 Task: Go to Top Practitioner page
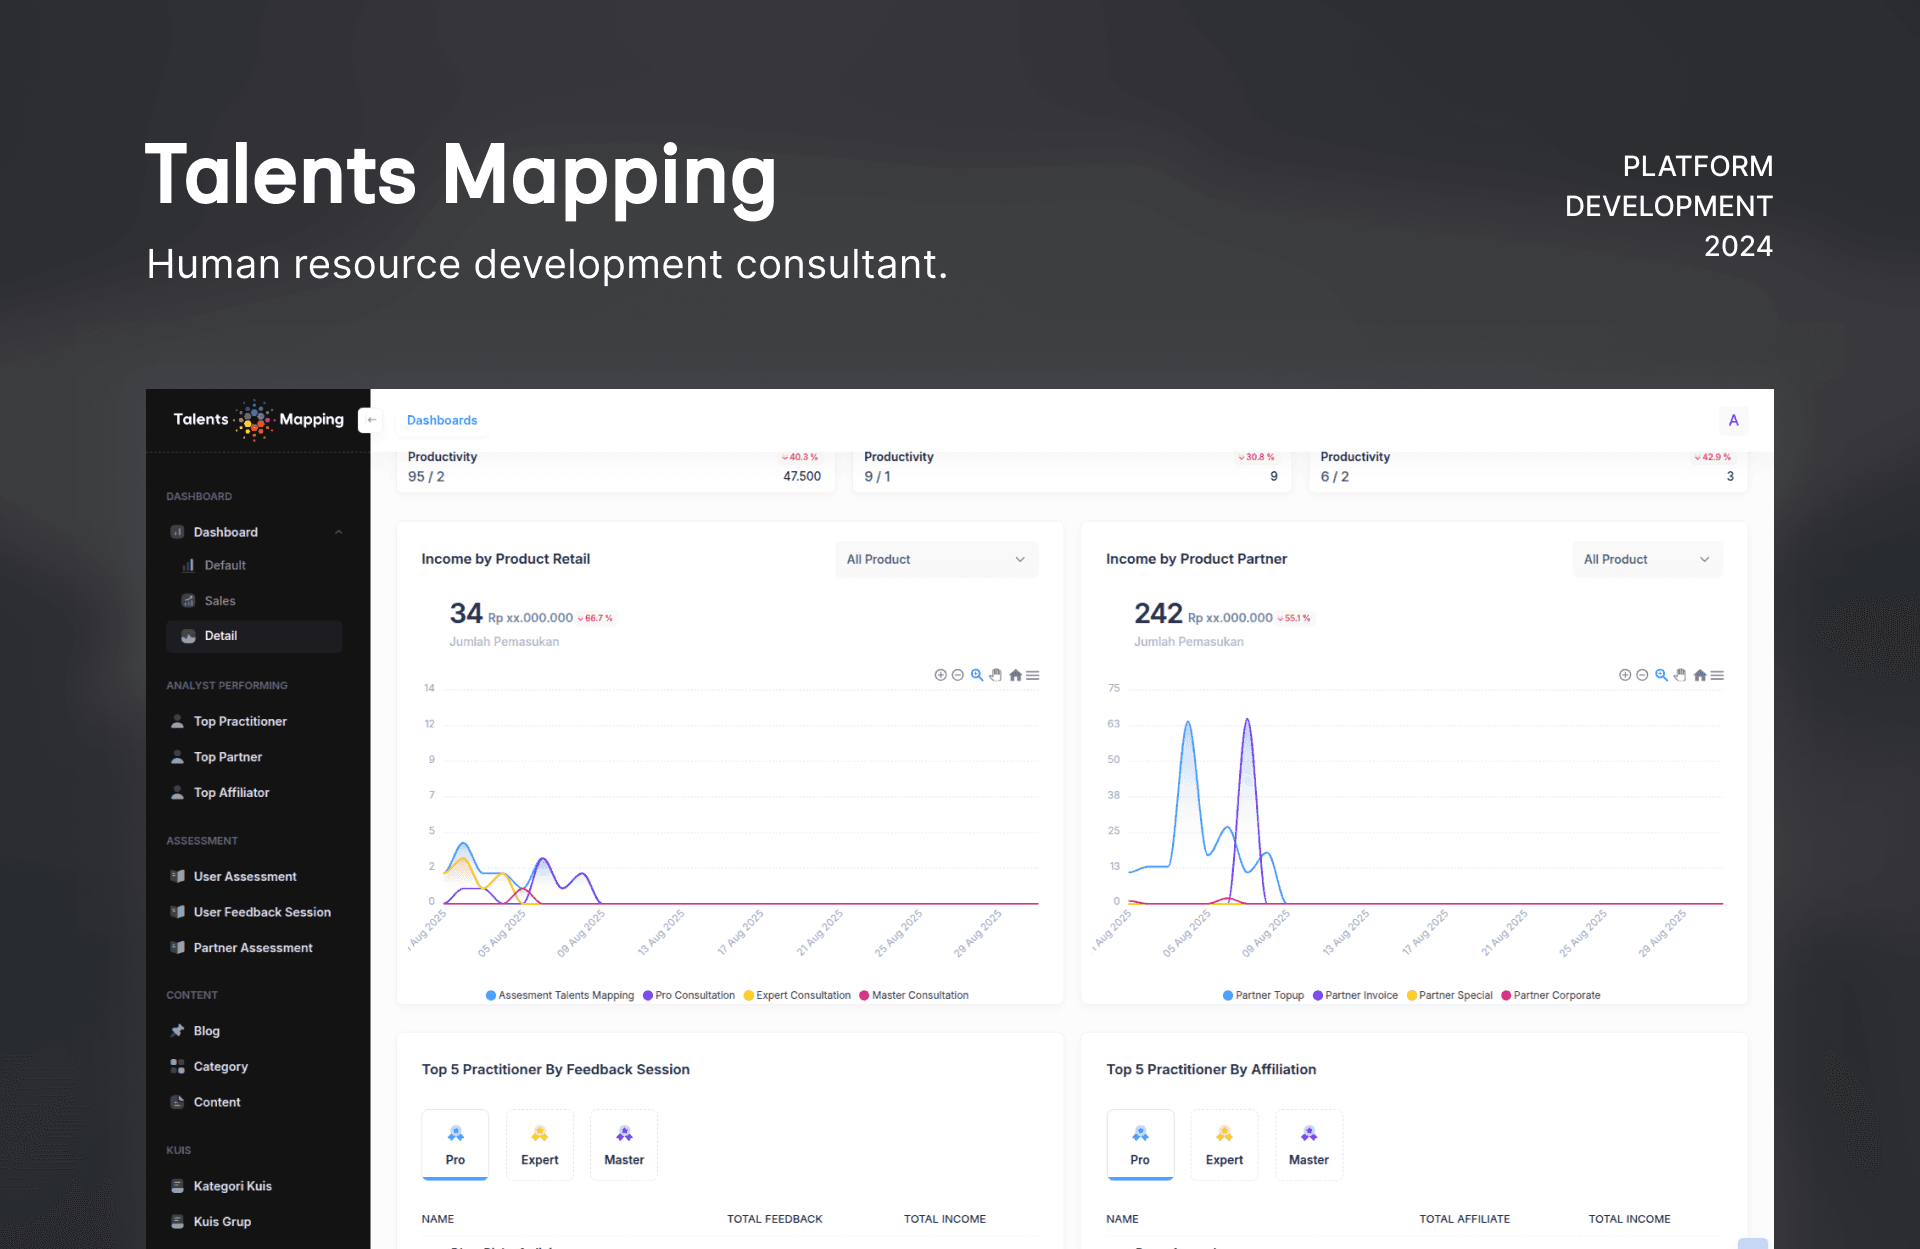point(240,721)
